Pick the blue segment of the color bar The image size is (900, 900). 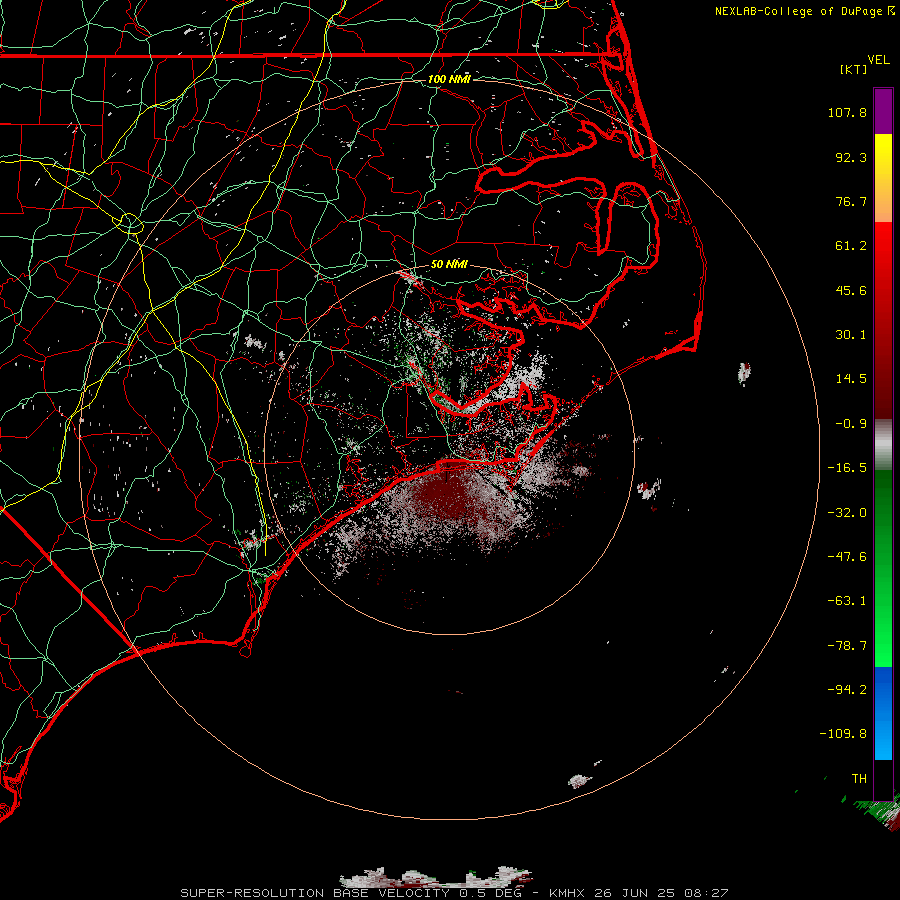pyautogui.click(x=883, y=713)
